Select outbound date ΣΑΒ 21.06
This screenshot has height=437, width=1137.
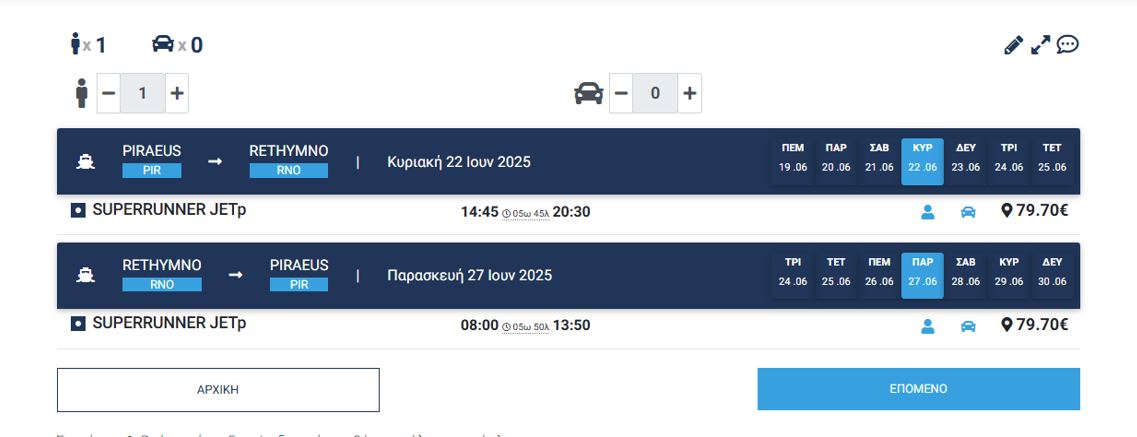point(879,158)
